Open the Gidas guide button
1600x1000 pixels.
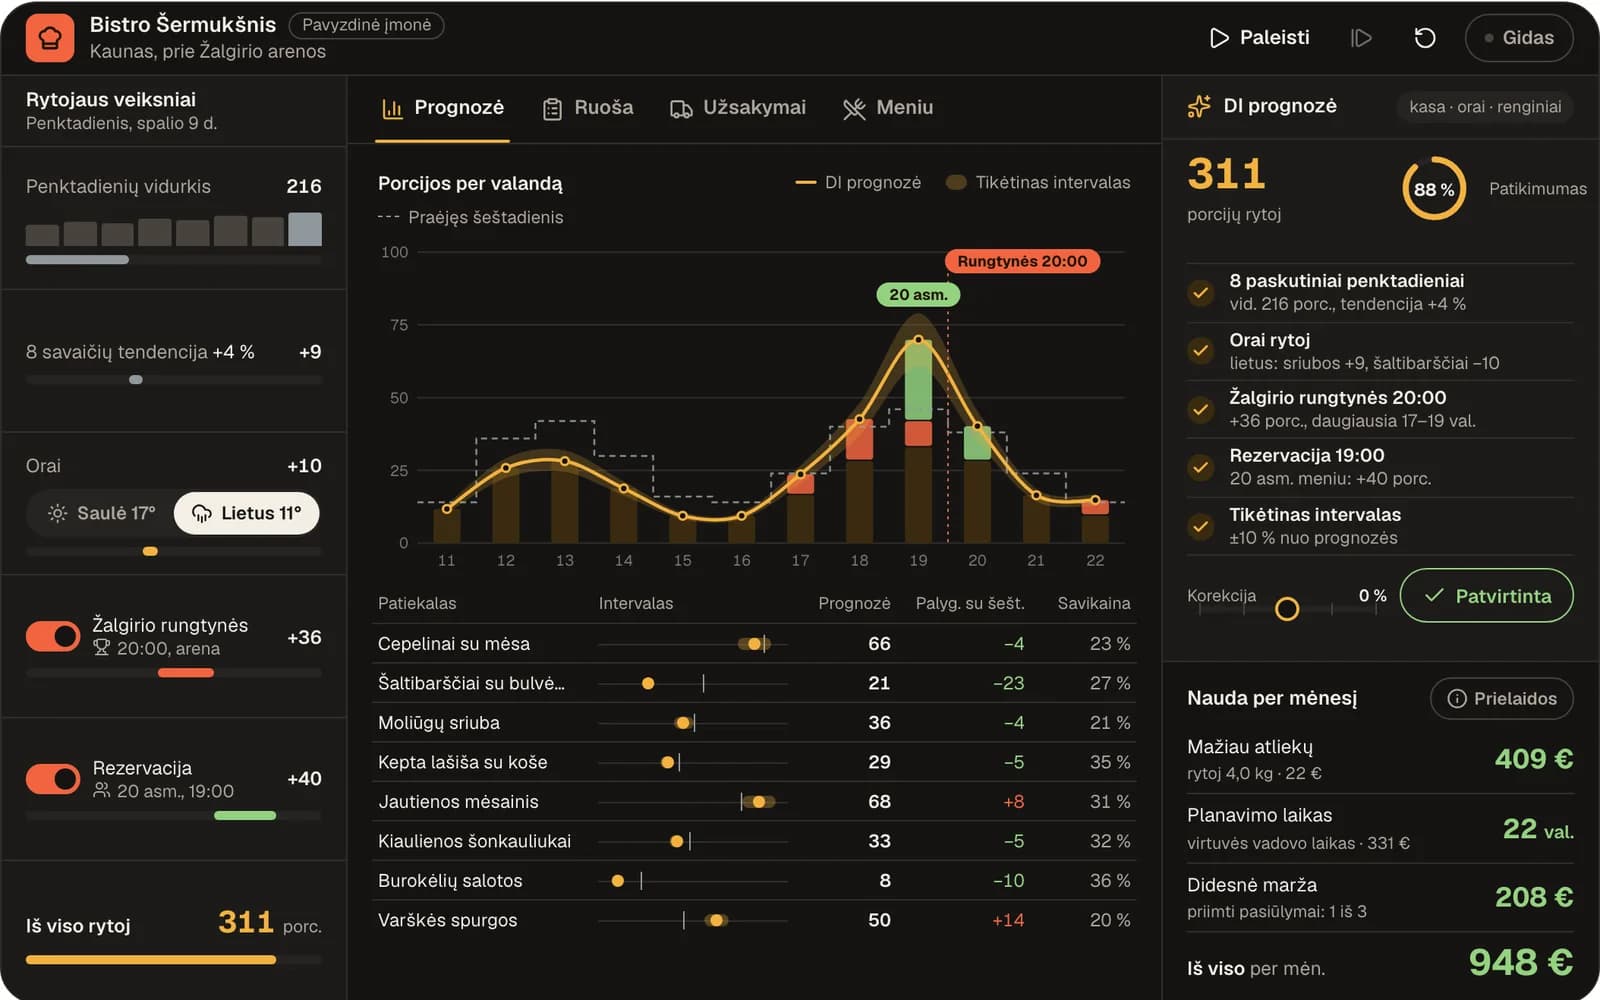point(1518,38)
